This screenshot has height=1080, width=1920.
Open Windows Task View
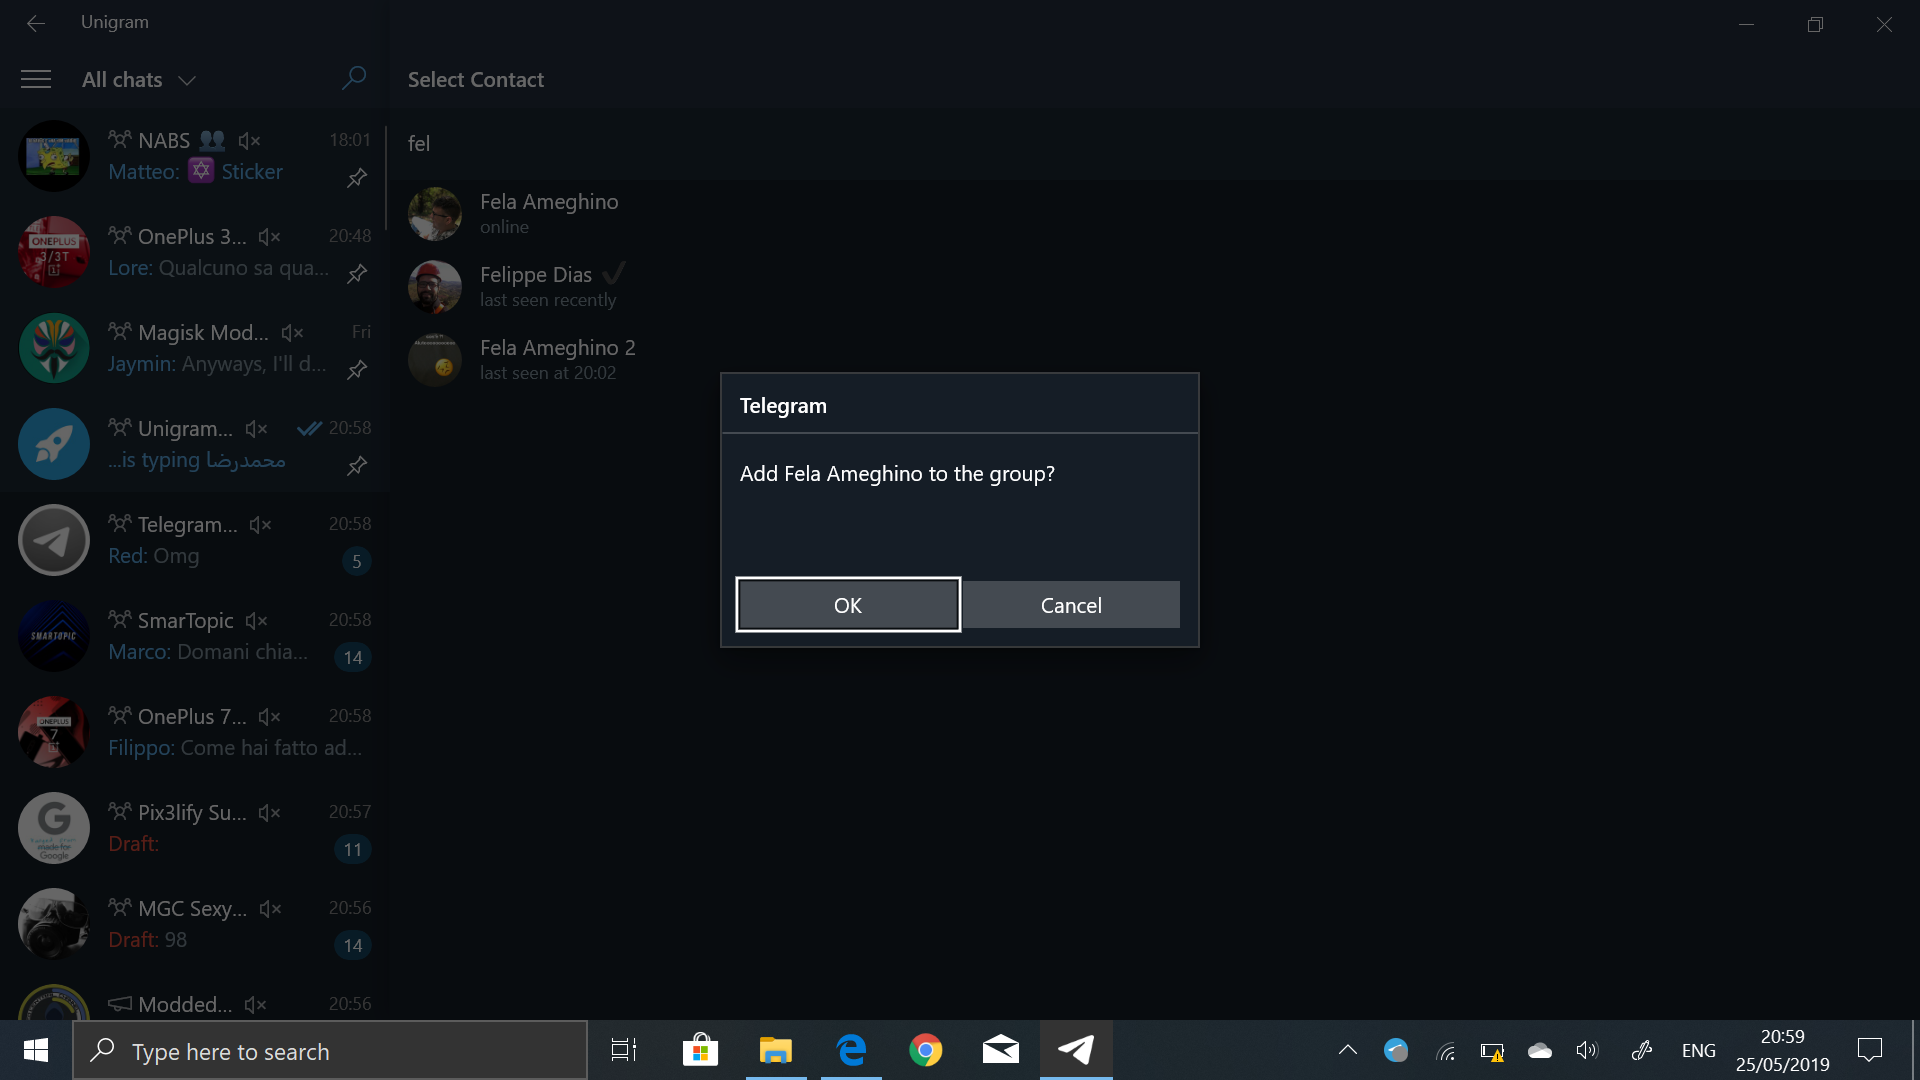(624, 1050)
